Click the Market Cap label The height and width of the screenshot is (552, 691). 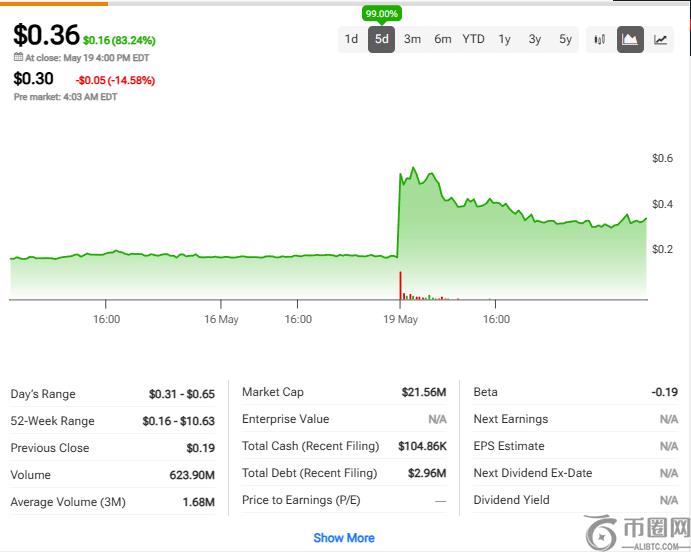pyautogui.click(x=273, y=392)
